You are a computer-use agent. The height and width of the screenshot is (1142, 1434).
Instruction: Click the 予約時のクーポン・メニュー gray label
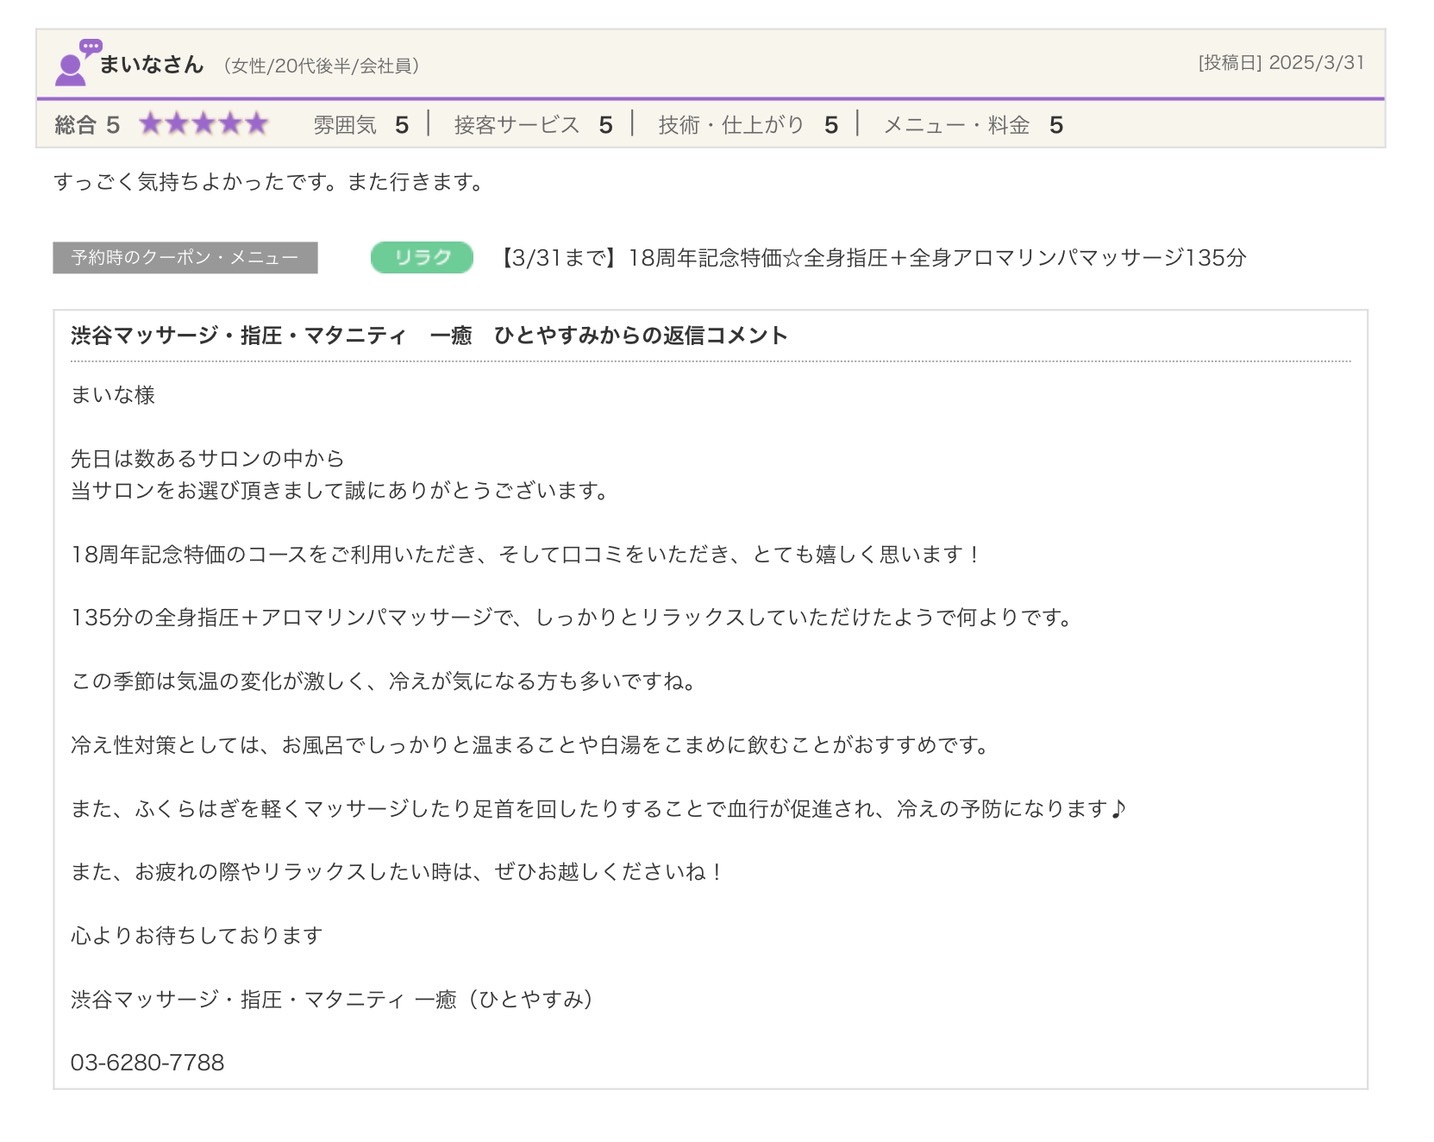pyautogui.click(x=185, y=257)
